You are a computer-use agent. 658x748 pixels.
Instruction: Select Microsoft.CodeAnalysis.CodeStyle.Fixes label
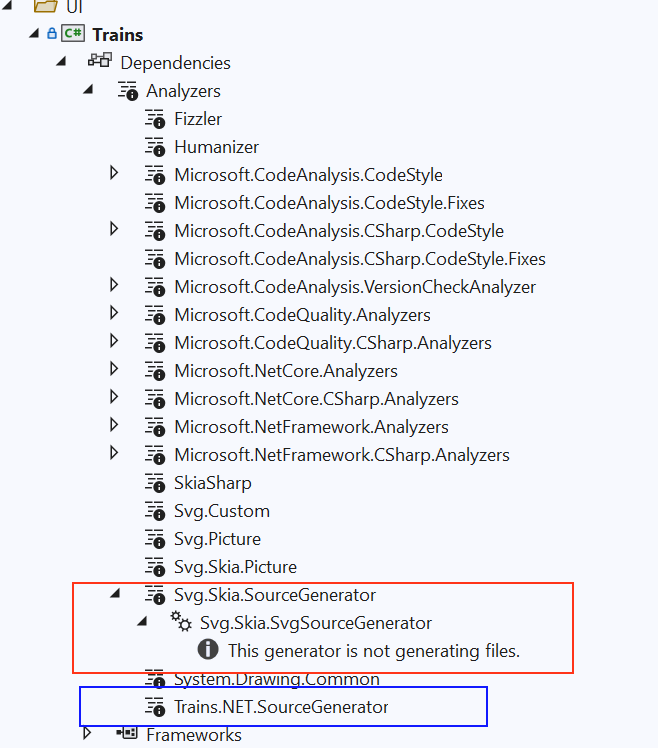[329, 203]
